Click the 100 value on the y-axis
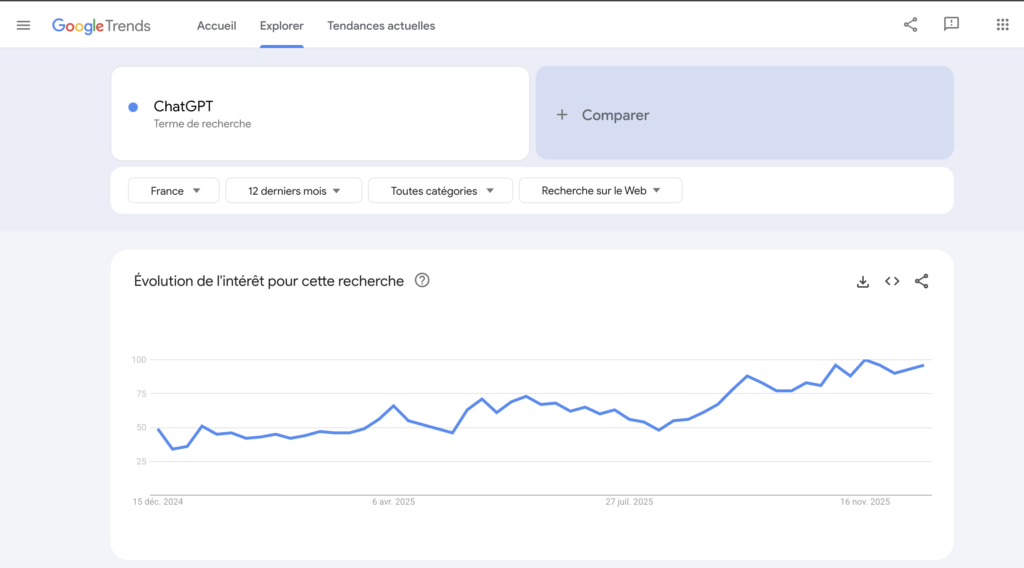The height and width of the screenshot is (568, 1024). coord(139,360)
